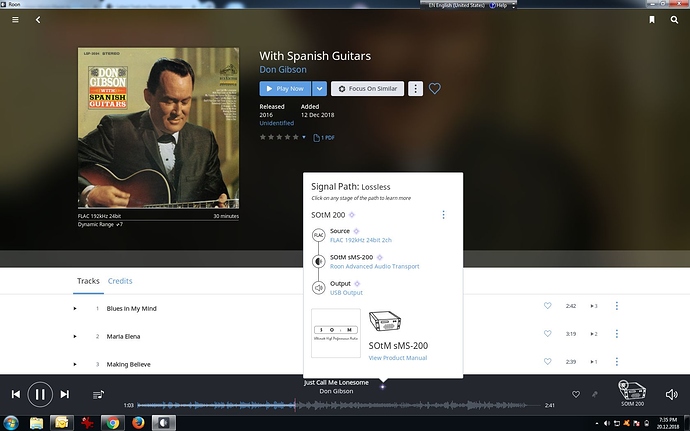The width and height of the screenshot is (690, 431).
Task: Select track title Blues In My Mind
Action: [x=132, y=309]
